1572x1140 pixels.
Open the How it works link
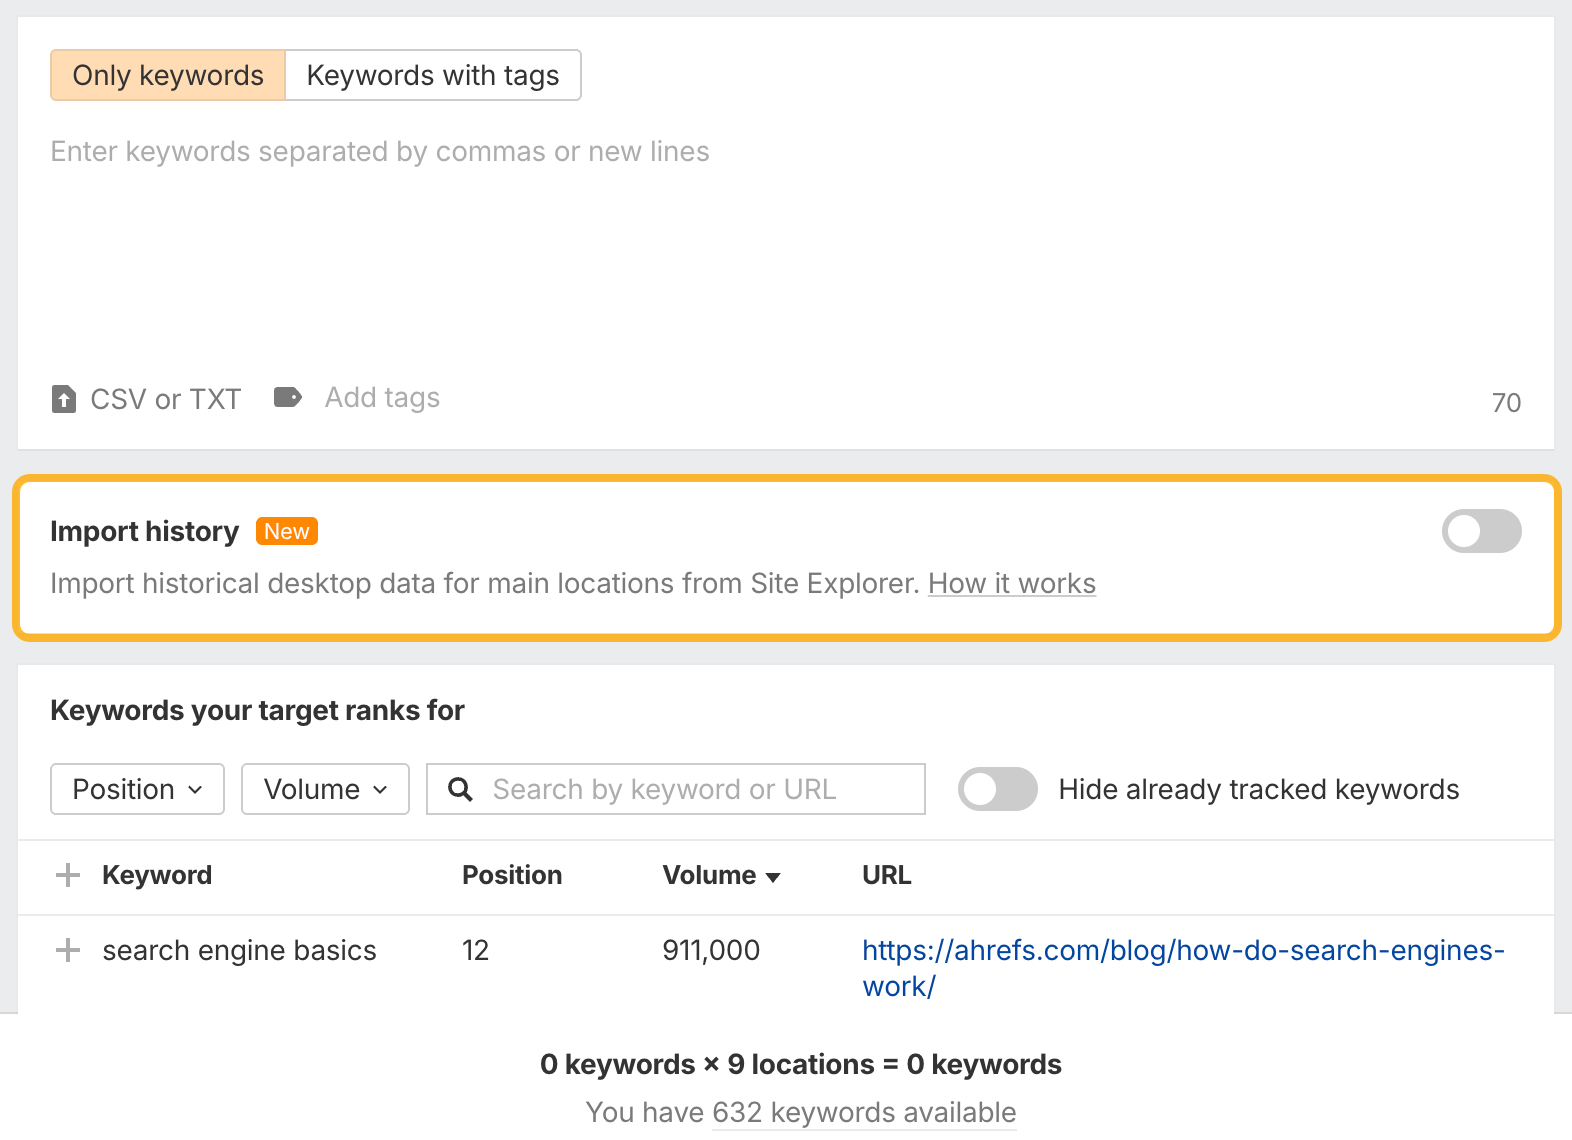click(1012, 584)
